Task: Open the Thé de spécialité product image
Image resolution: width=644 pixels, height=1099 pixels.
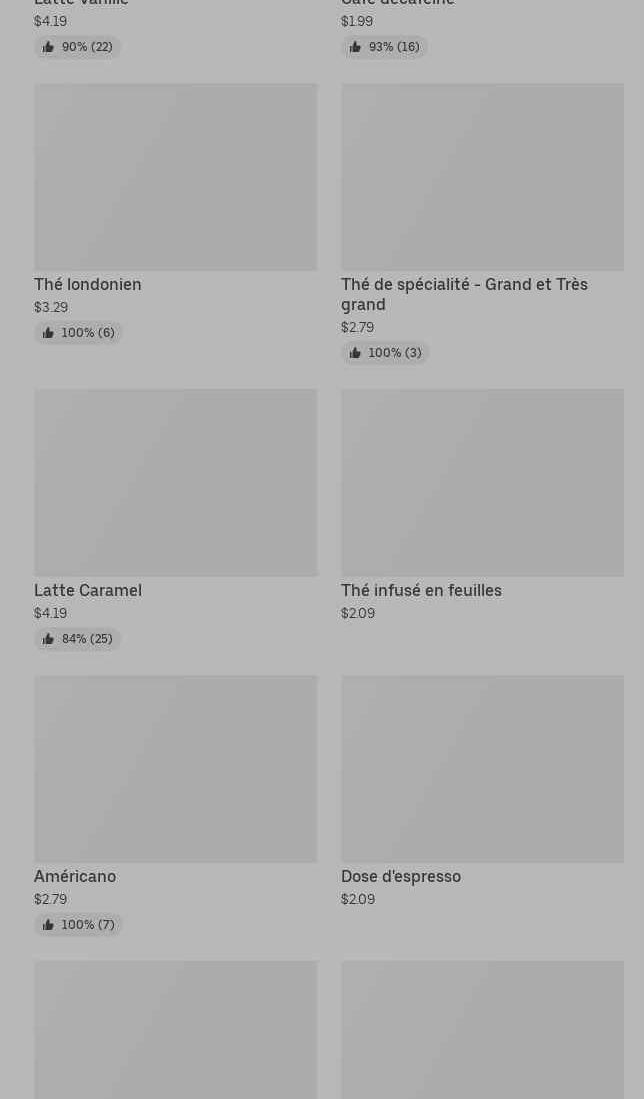Action: (x=482, y=177)
